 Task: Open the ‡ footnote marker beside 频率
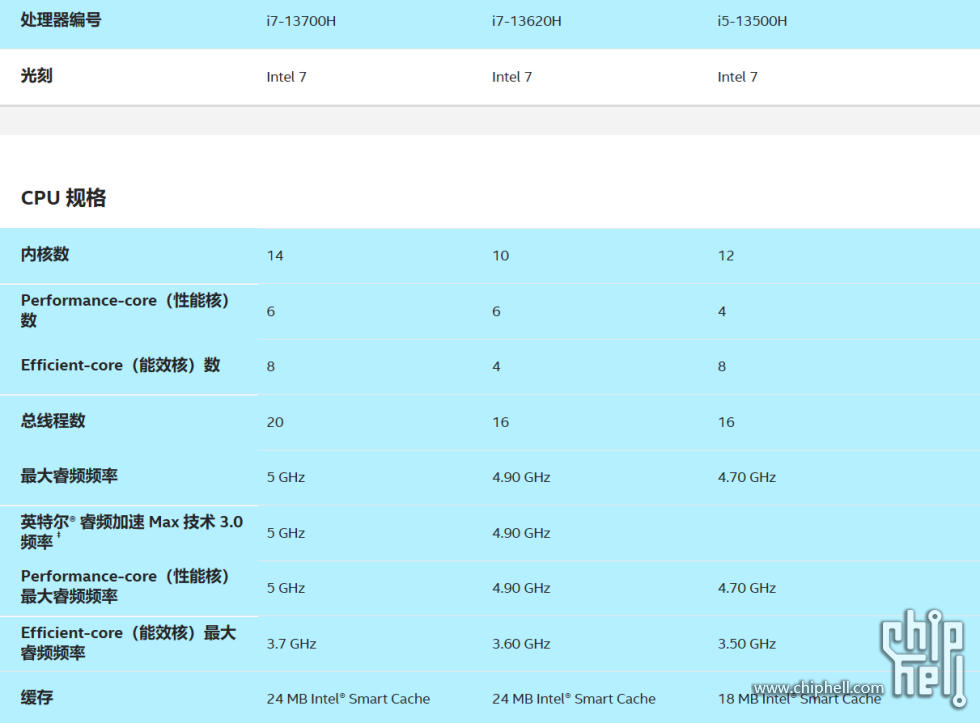point(59,536)
